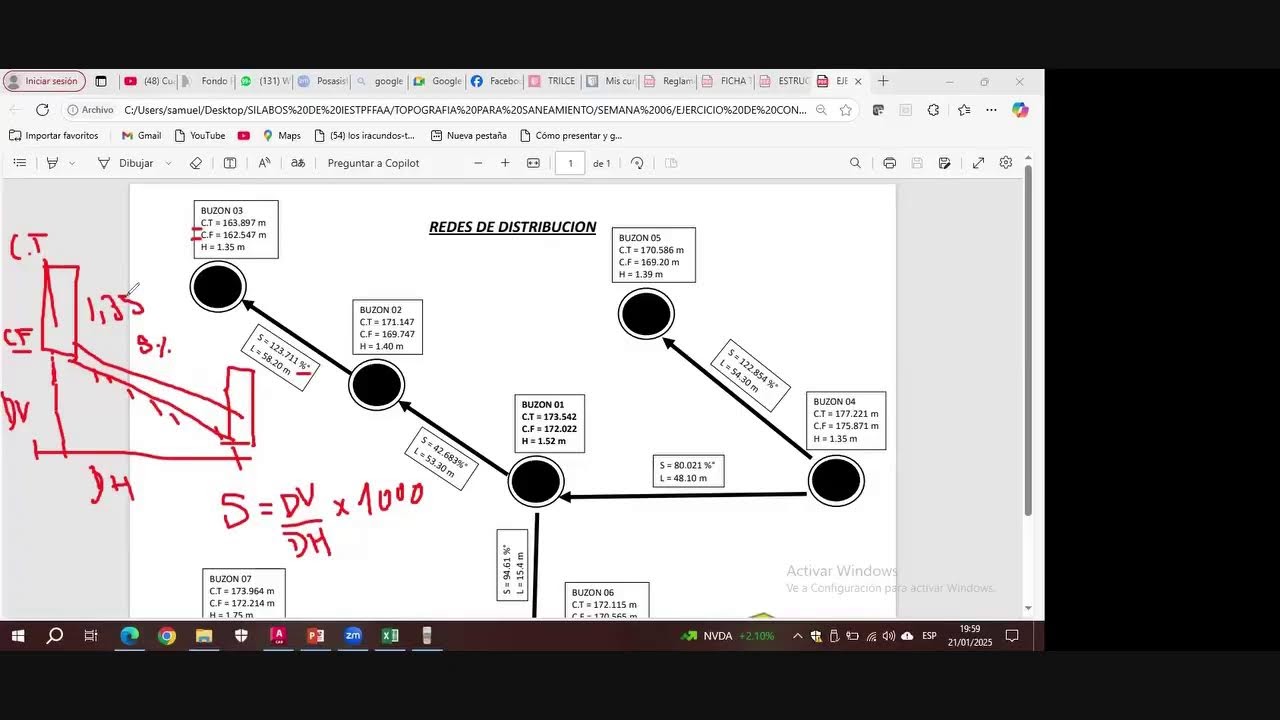Rotate the PDF page
The height and width of the screenshot is (720, 1280).
637,163
